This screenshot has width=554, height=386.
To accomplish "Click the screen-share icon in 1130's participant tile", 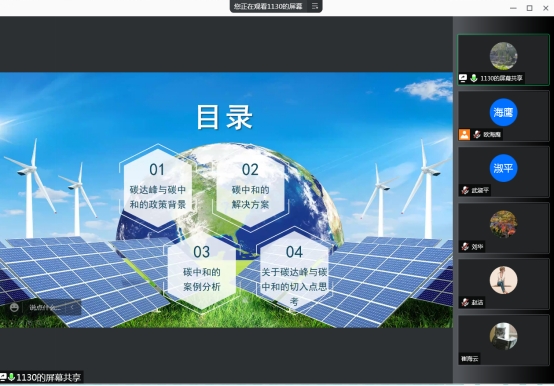I will click(x=463, y=78).
